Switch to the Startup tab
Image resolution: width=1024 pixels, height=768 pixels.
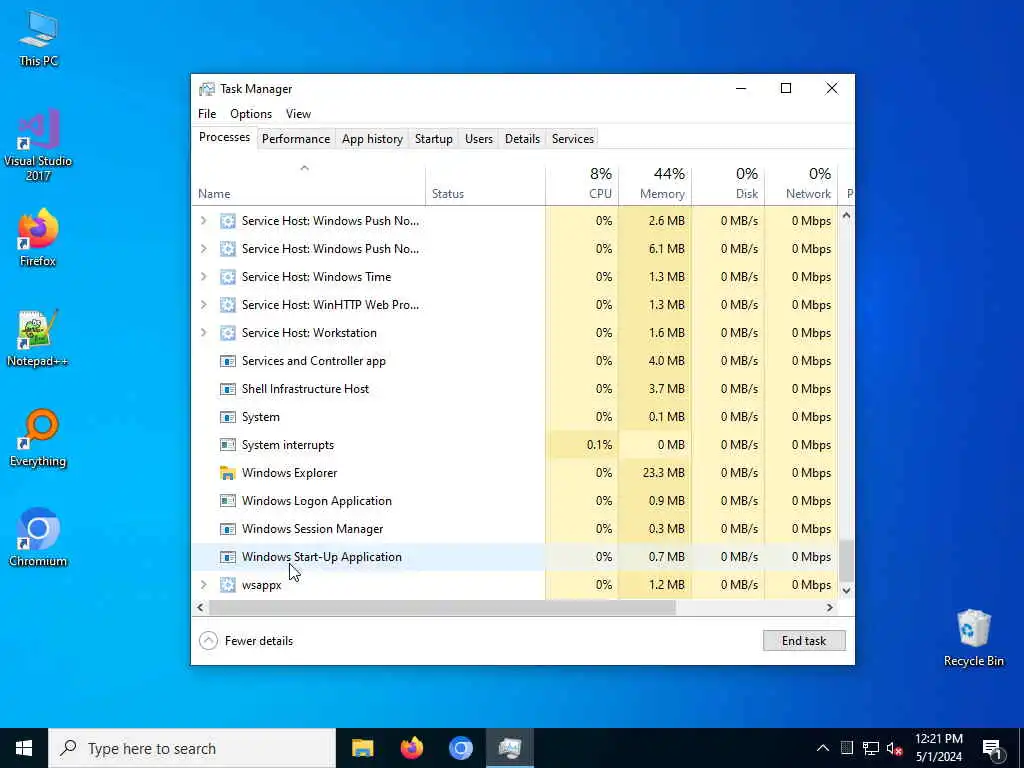[434, 138]
